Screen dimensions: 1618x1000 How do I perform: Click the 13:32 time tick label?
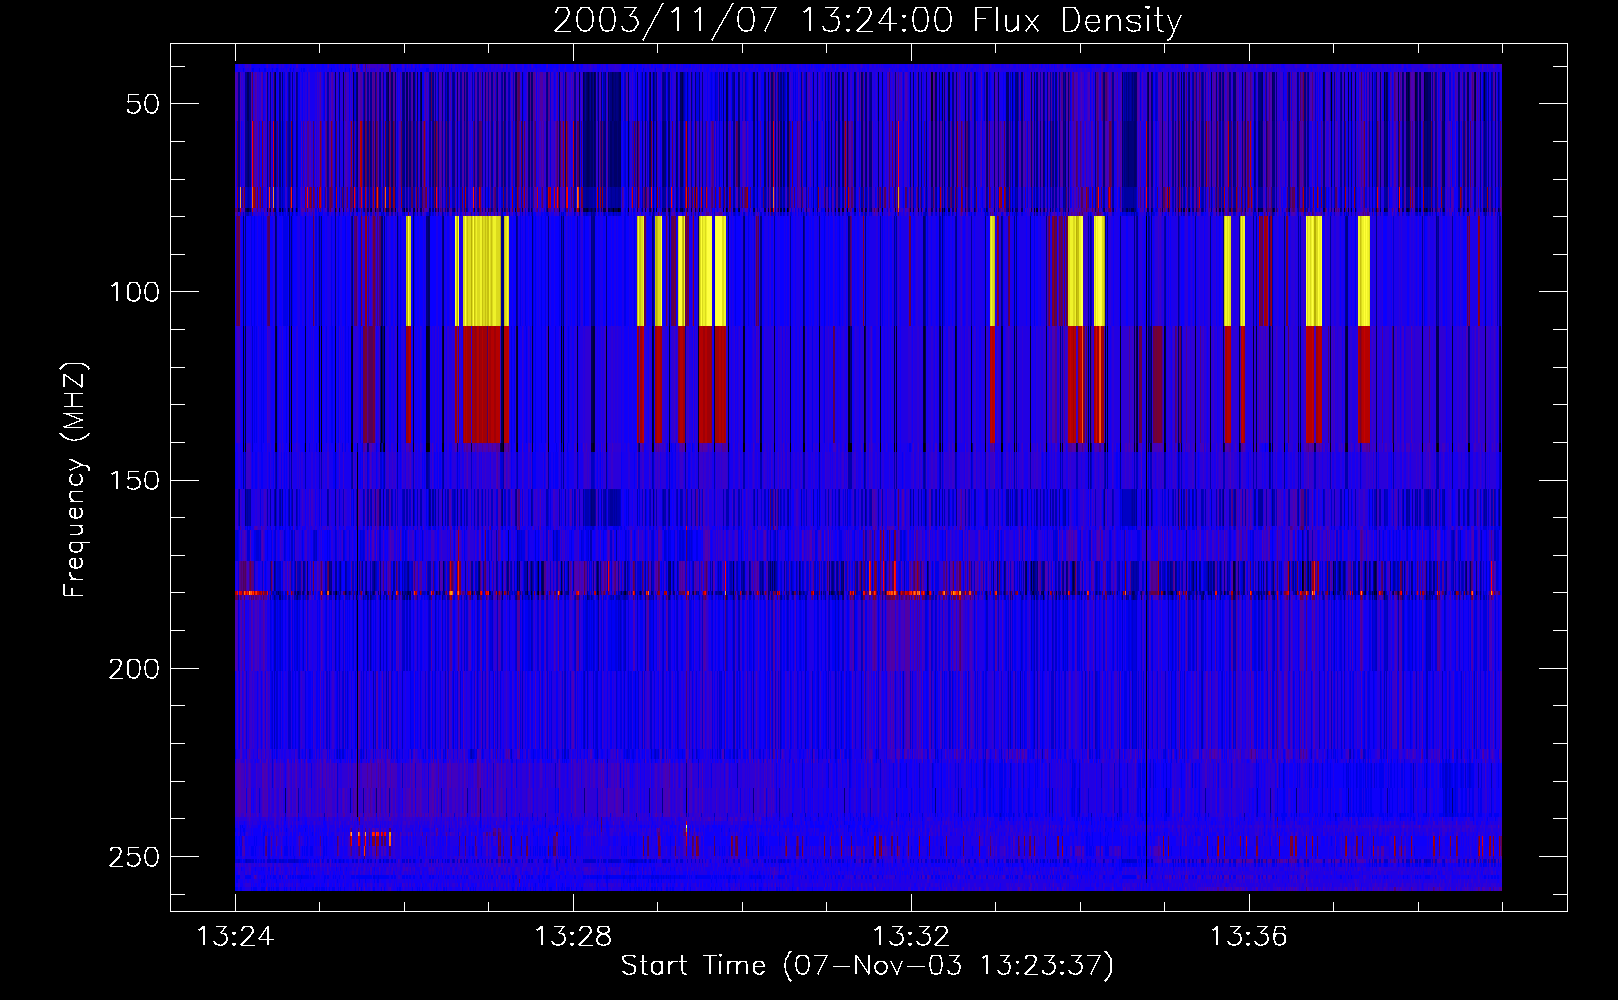pos(911,937)
